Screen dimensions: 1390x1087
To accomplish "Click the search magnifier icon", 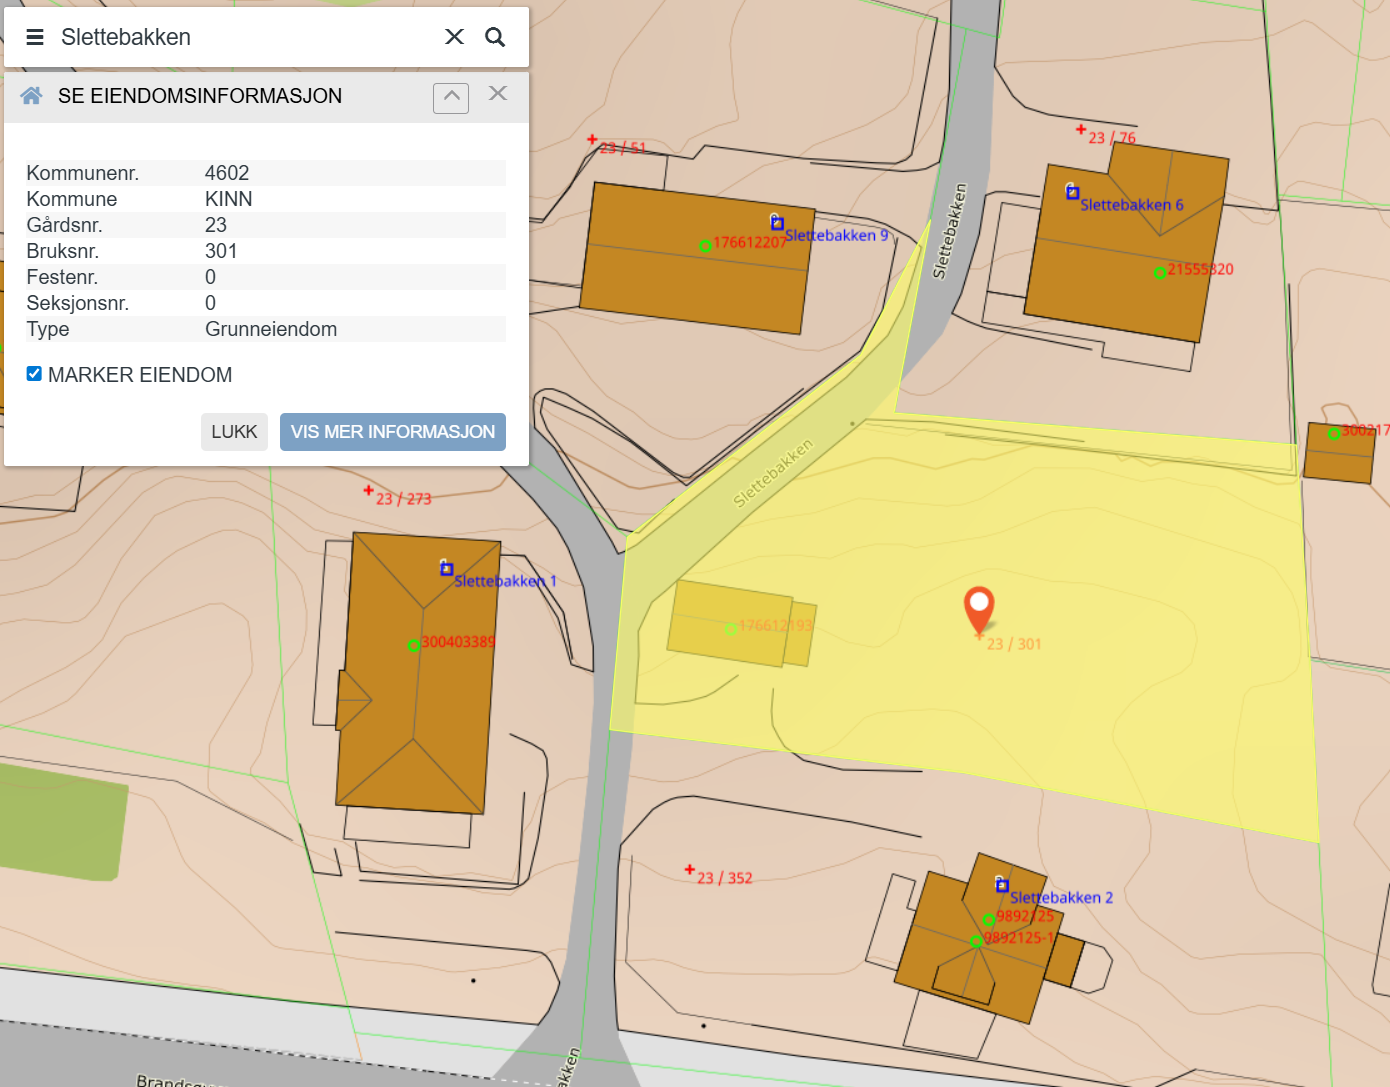I will [495, 37].
